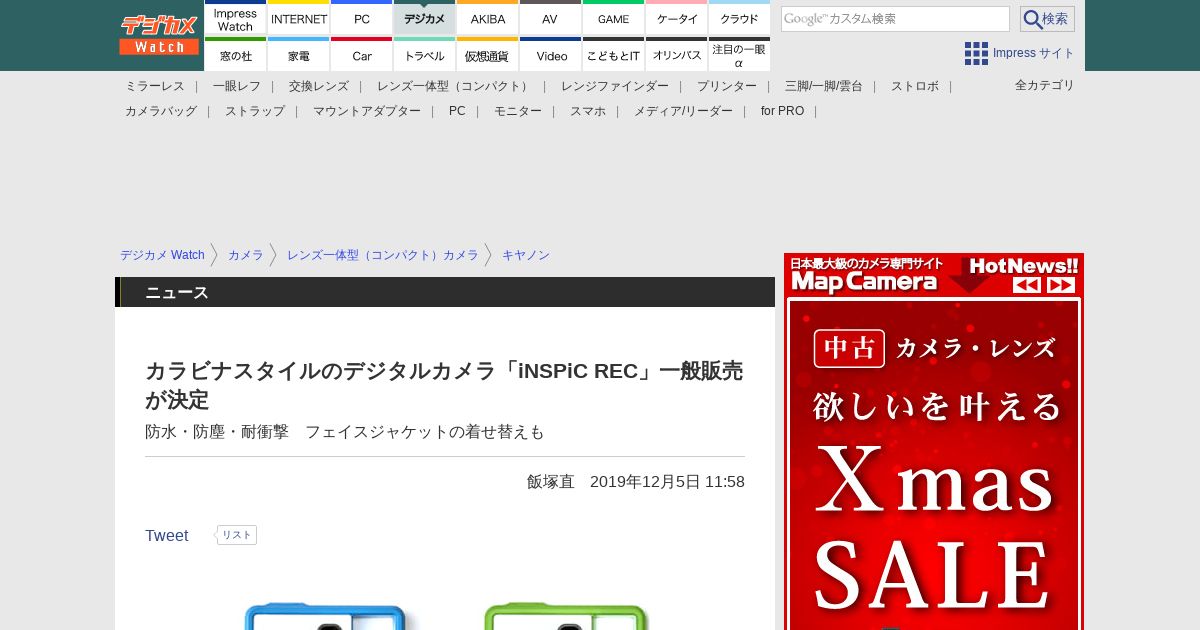Open the メディア/リーダー category
This screenshot has height=630, width=1200.
683,111
